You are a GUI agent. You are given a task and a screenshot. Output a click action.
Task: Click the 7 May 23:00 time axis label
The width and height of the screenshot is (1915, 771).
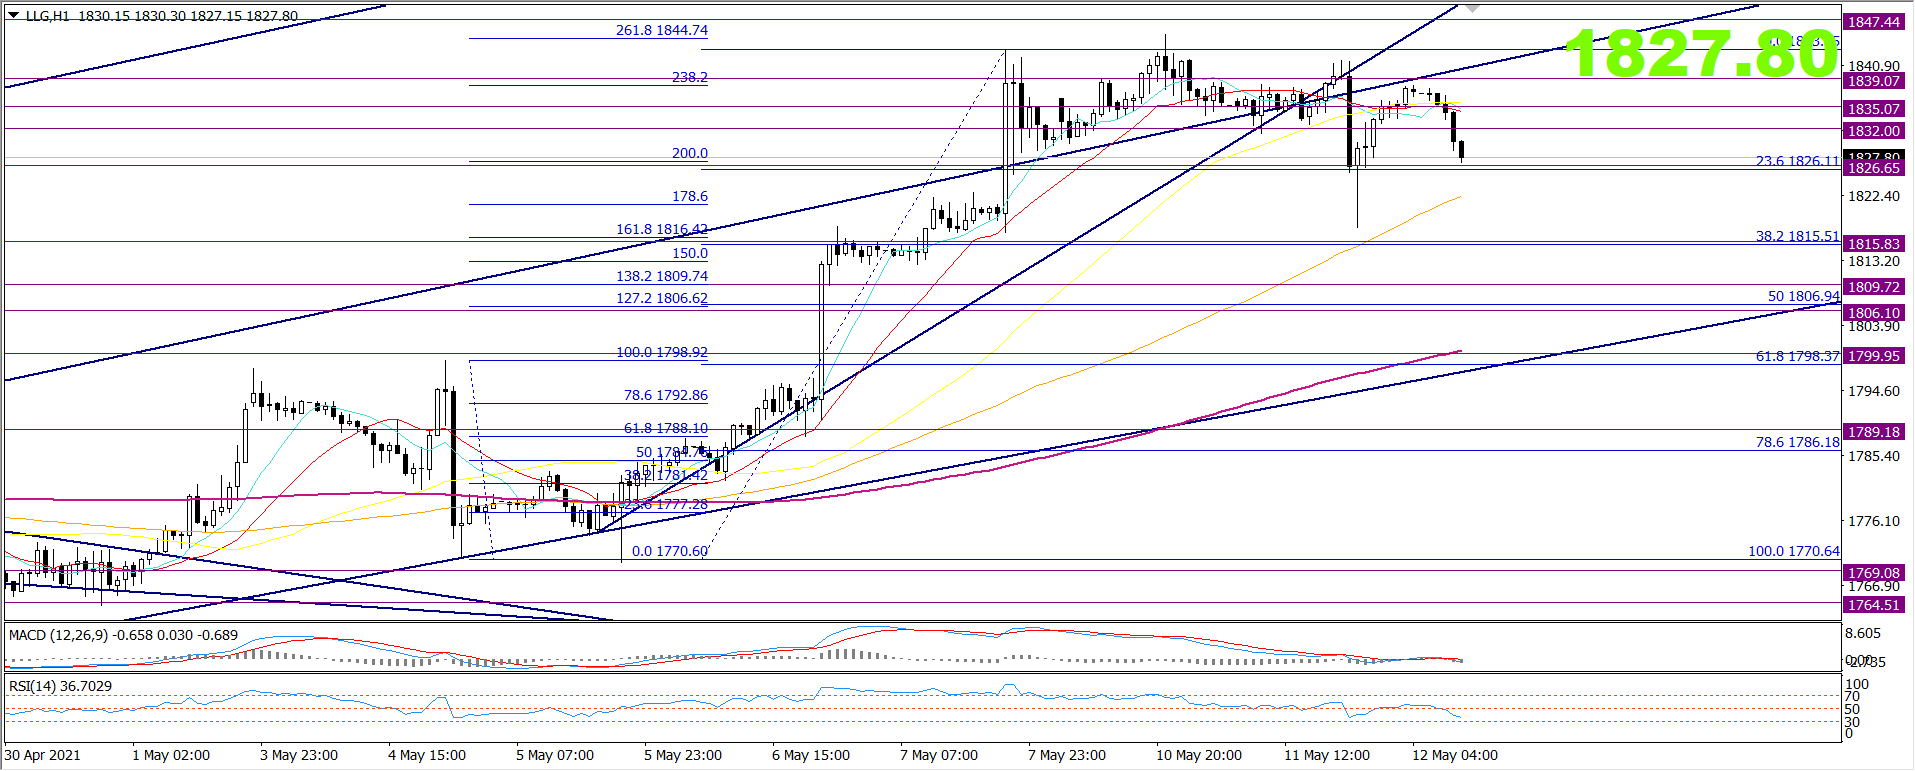click(1067, 755)
